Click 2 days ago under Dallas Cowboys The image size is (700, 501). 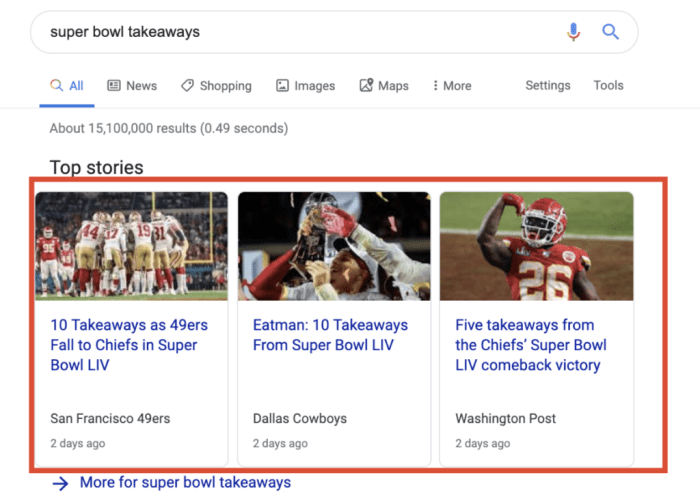point(280,443)
